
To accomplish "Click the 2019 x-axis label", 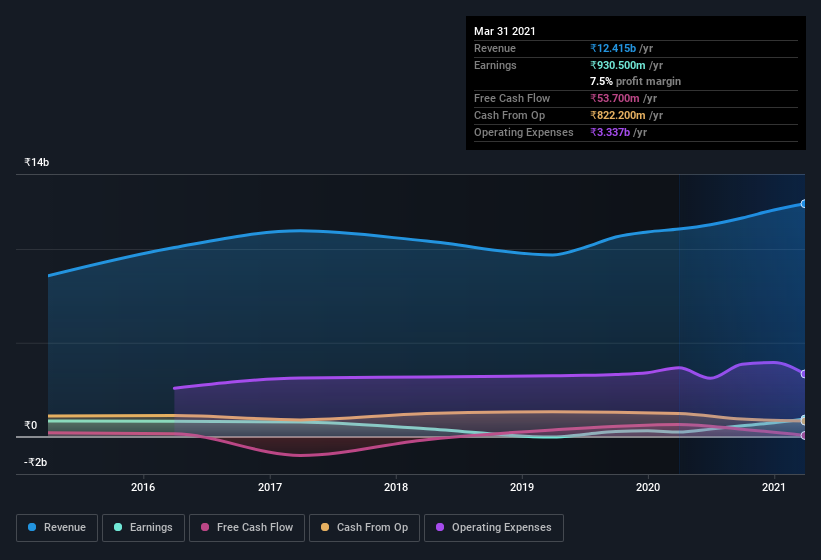I will [522, 487].
